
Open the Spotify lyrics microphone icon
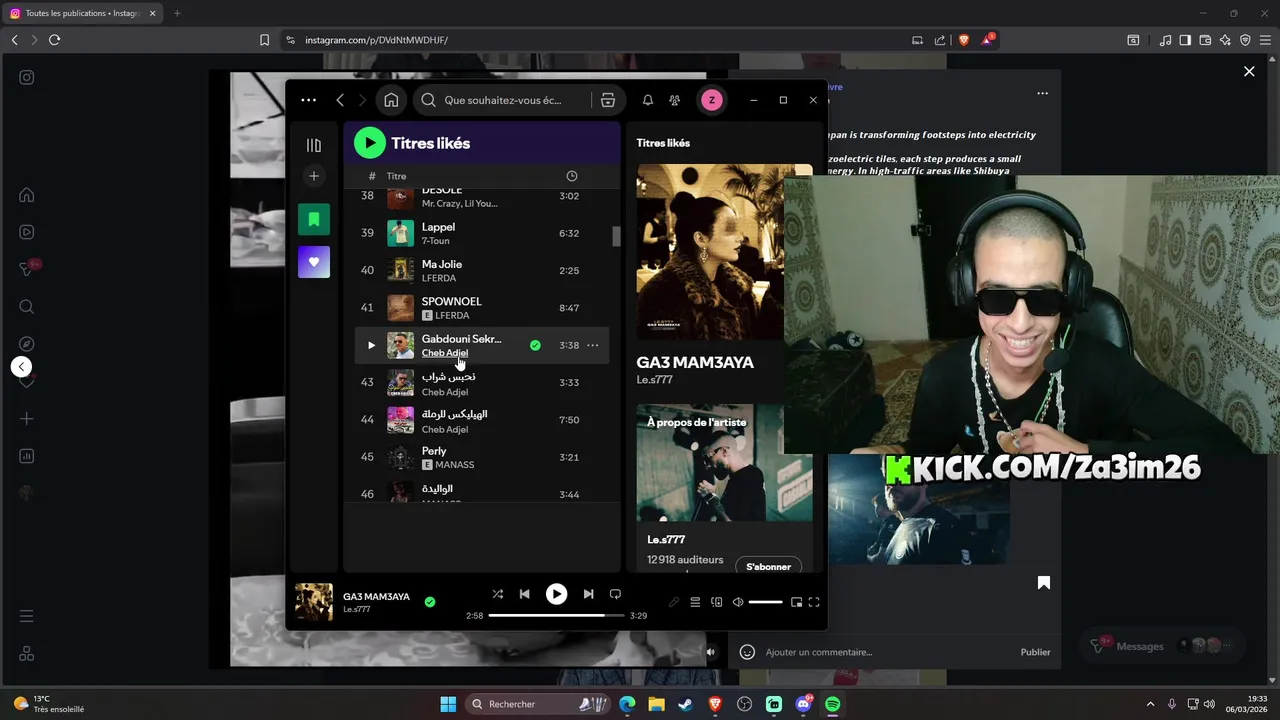point(674,602)
